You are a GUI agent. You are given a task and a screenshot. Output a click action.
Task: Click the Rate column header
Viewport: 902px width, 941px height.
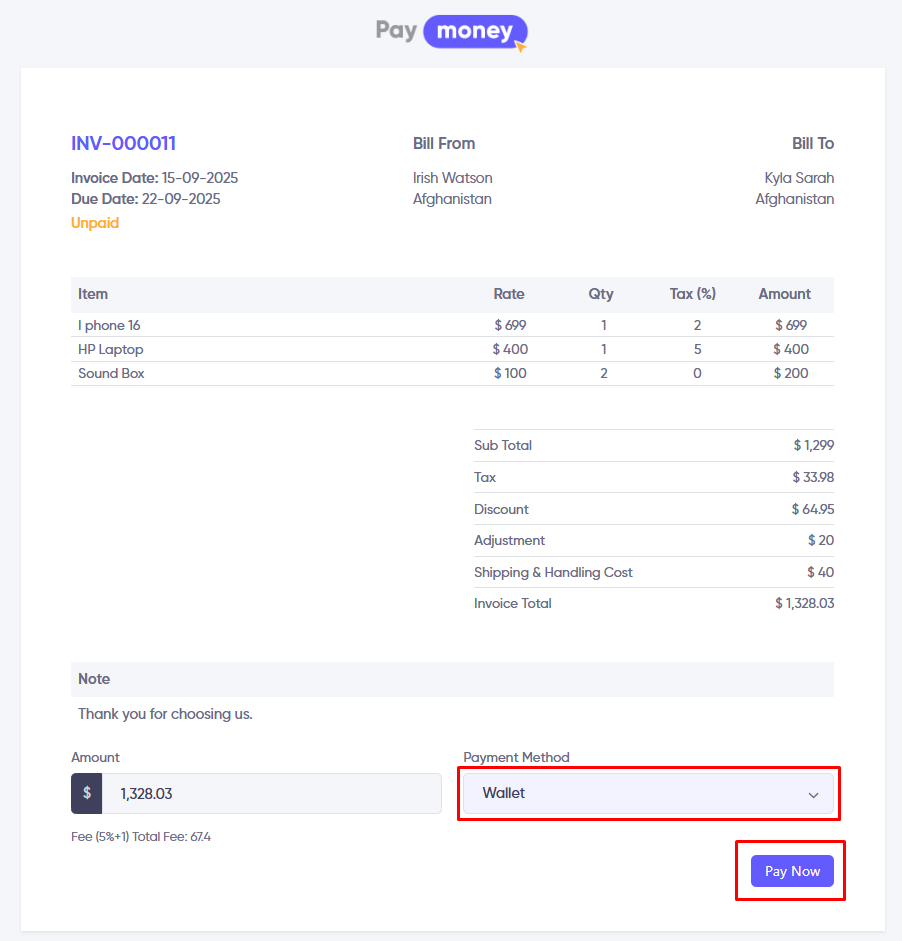508,294
